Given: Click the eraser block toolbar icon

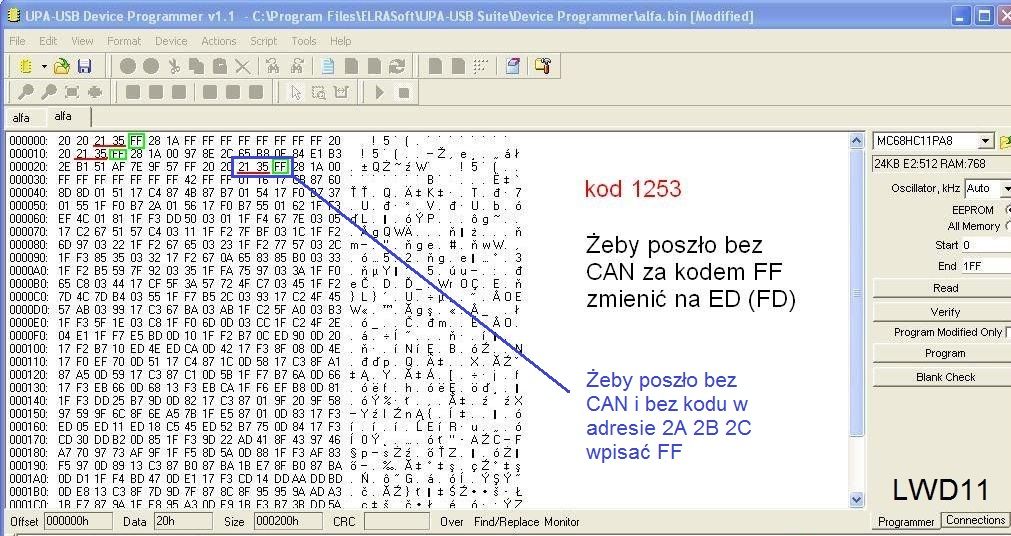Looking at the screenshot, I should (x=513, y=66).
